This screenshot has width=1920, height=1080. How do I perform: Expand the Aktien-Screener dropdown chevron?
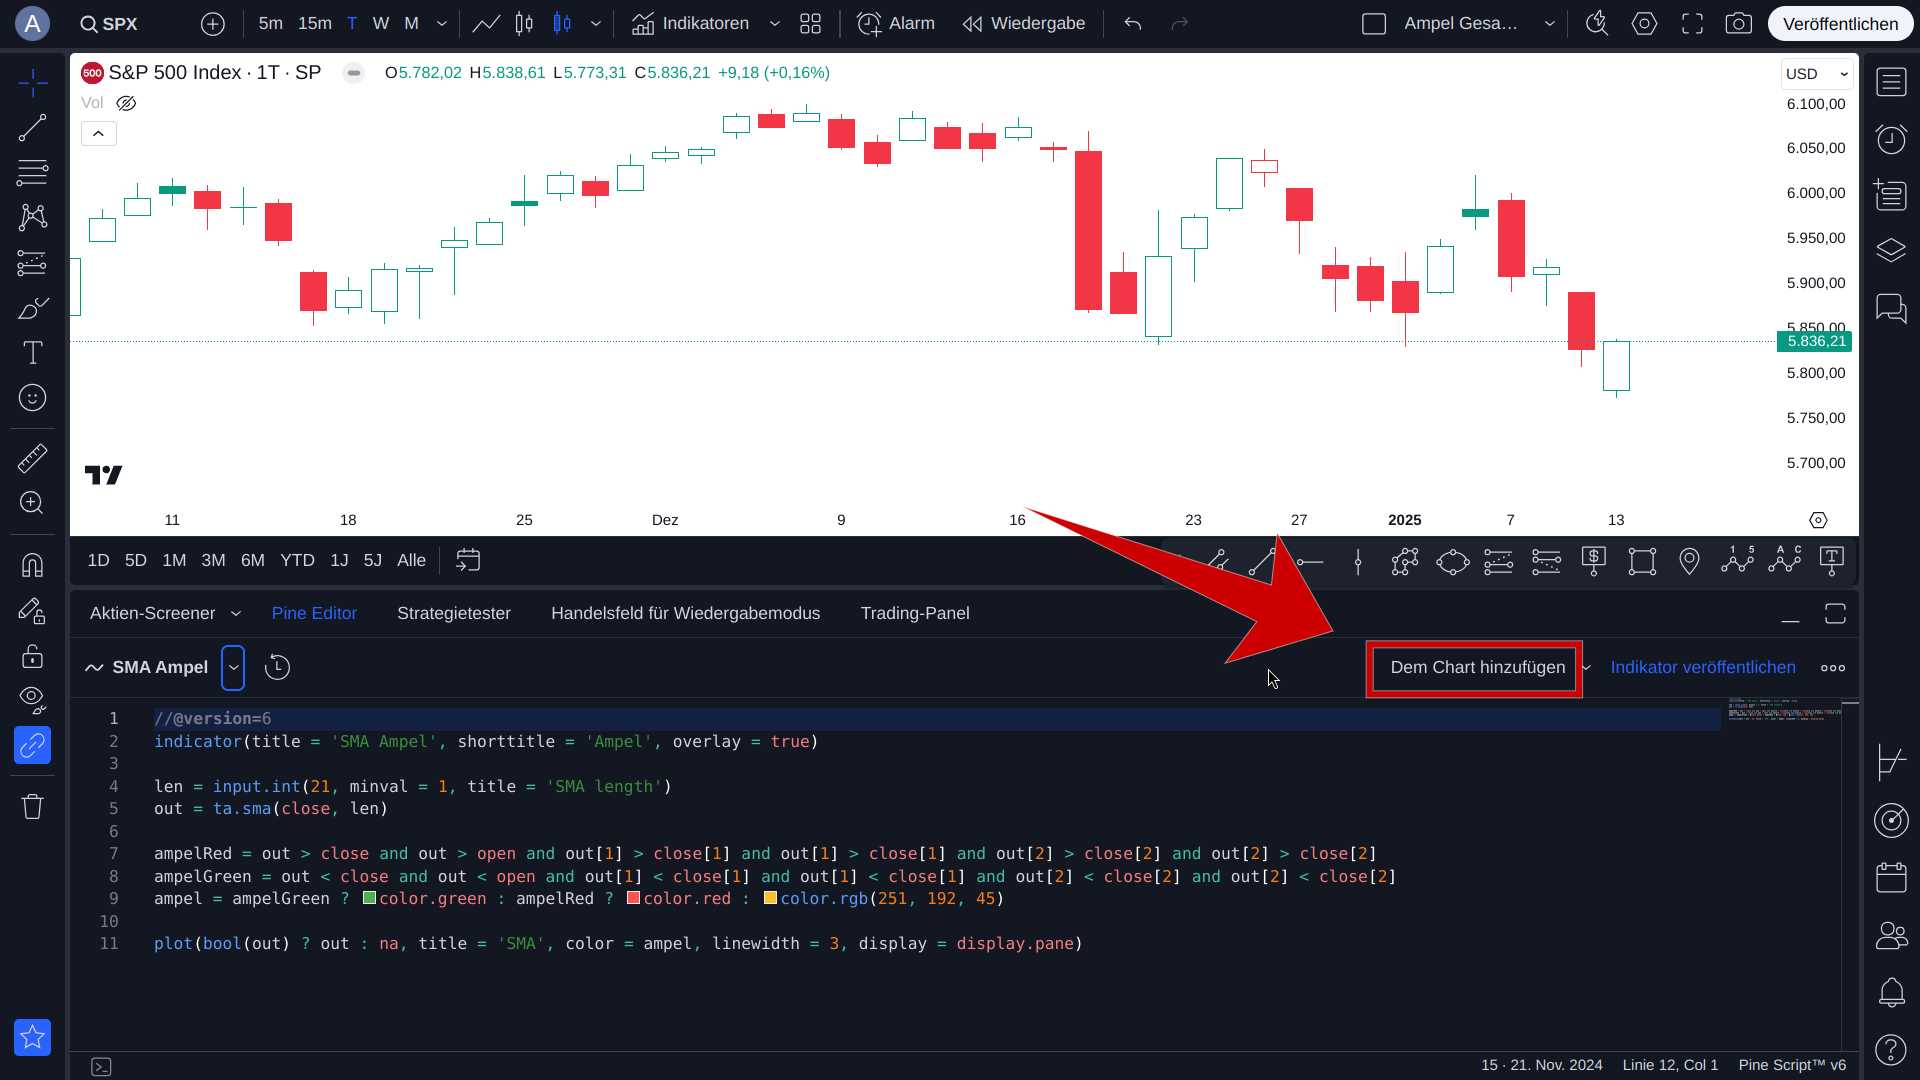236,614
